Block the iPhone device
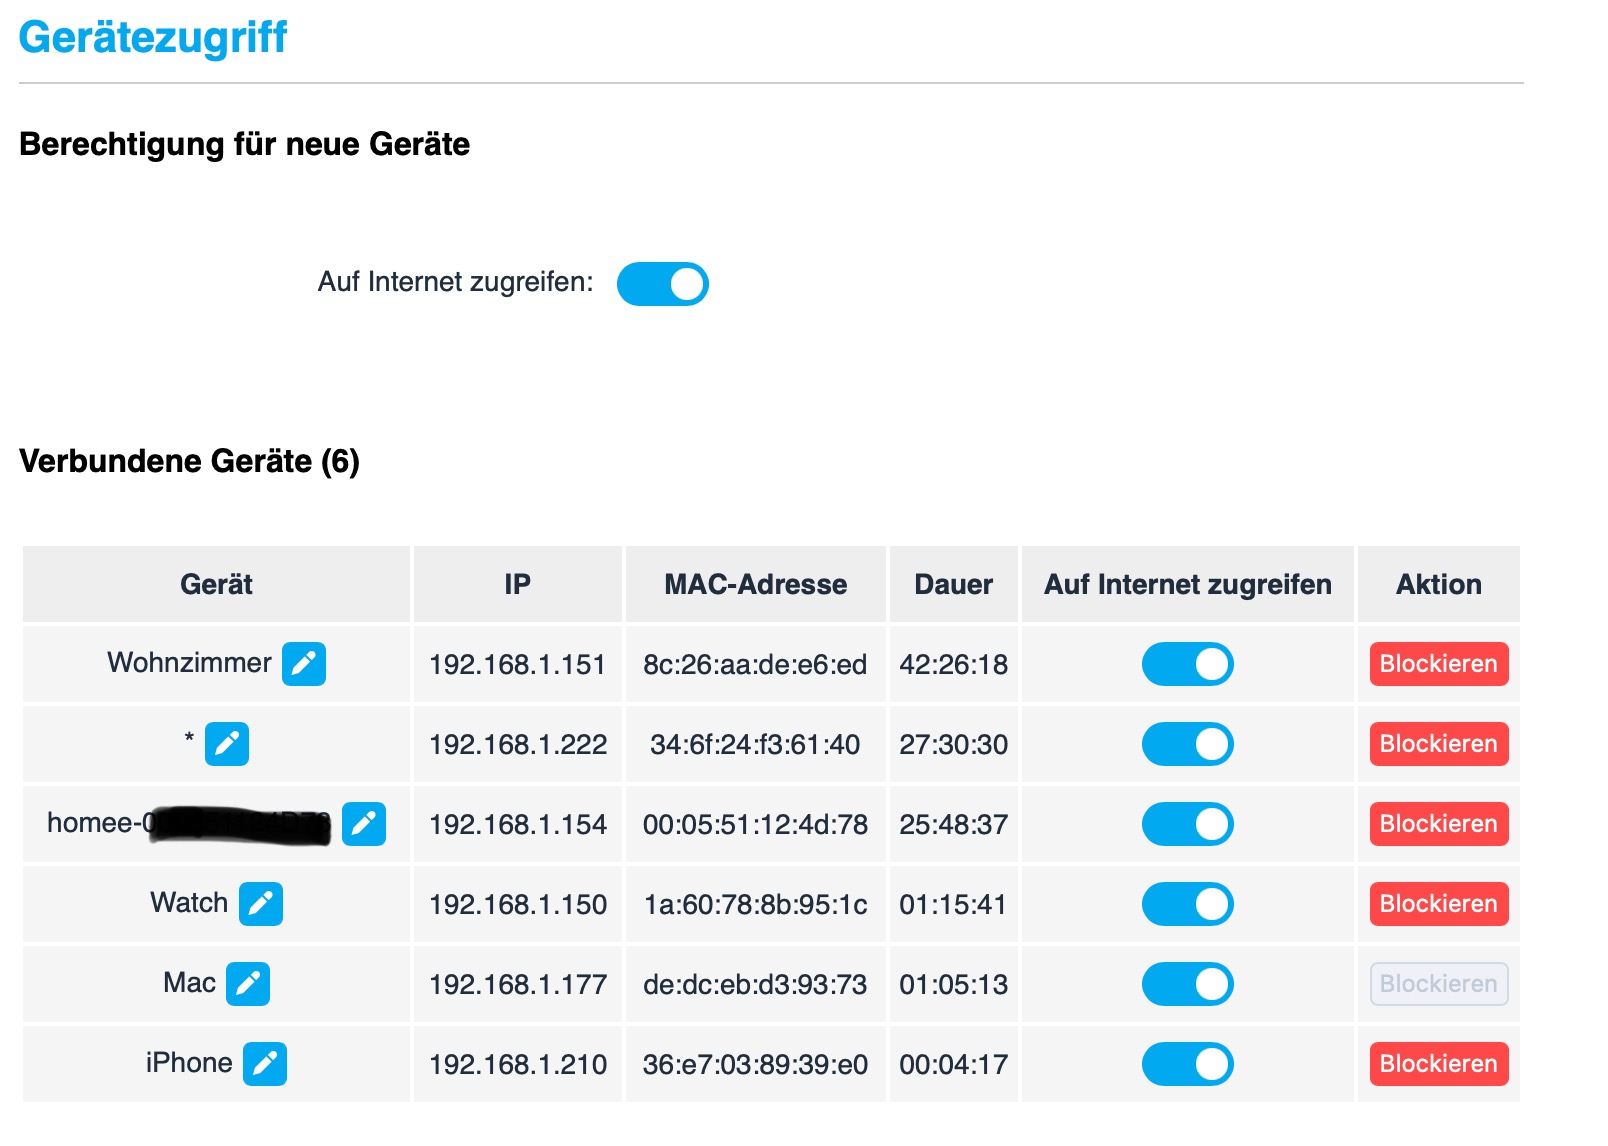The height and width of the screenshot is (1146, 1608). pyautogui.click(x=1439, y=1064)
